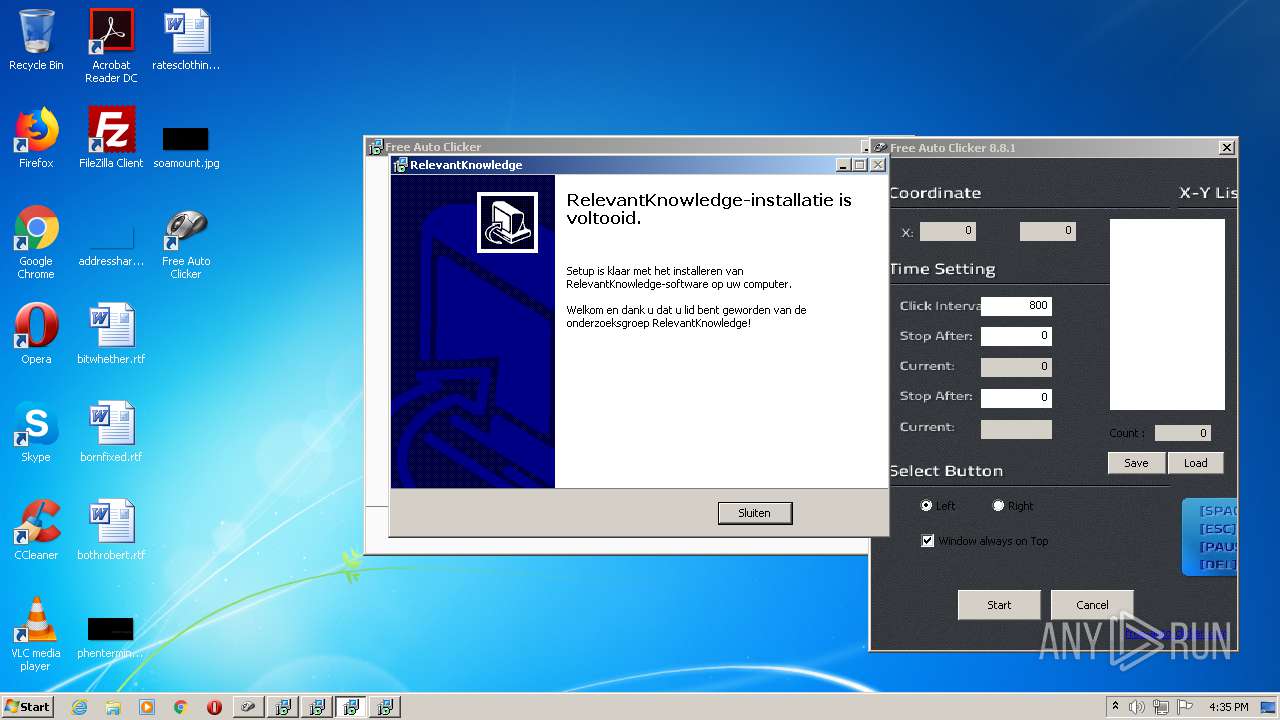This screenshot has width=1280, height=720.
Task: Open the Start menu
Action: point(28,707)
